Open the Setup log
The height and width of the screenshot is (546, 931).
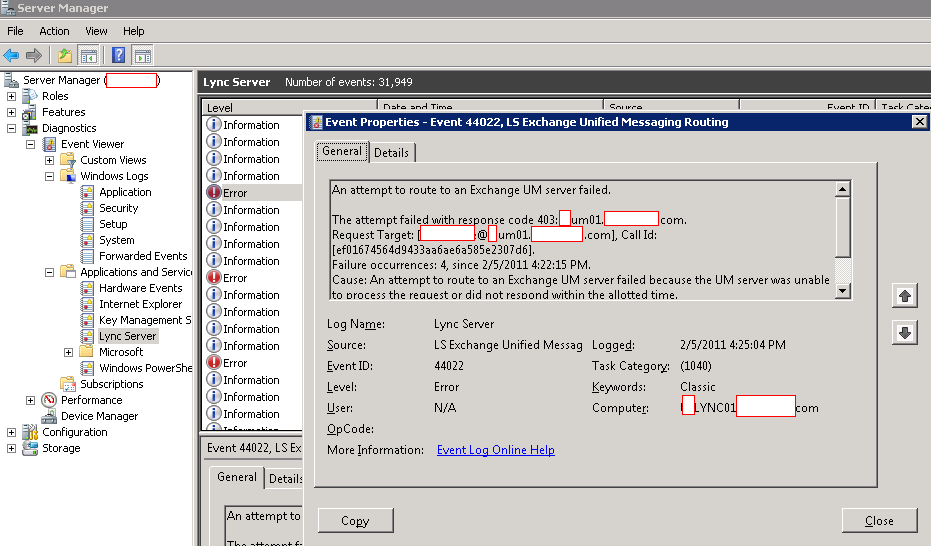pyautogui.click(x=113, y=224)
